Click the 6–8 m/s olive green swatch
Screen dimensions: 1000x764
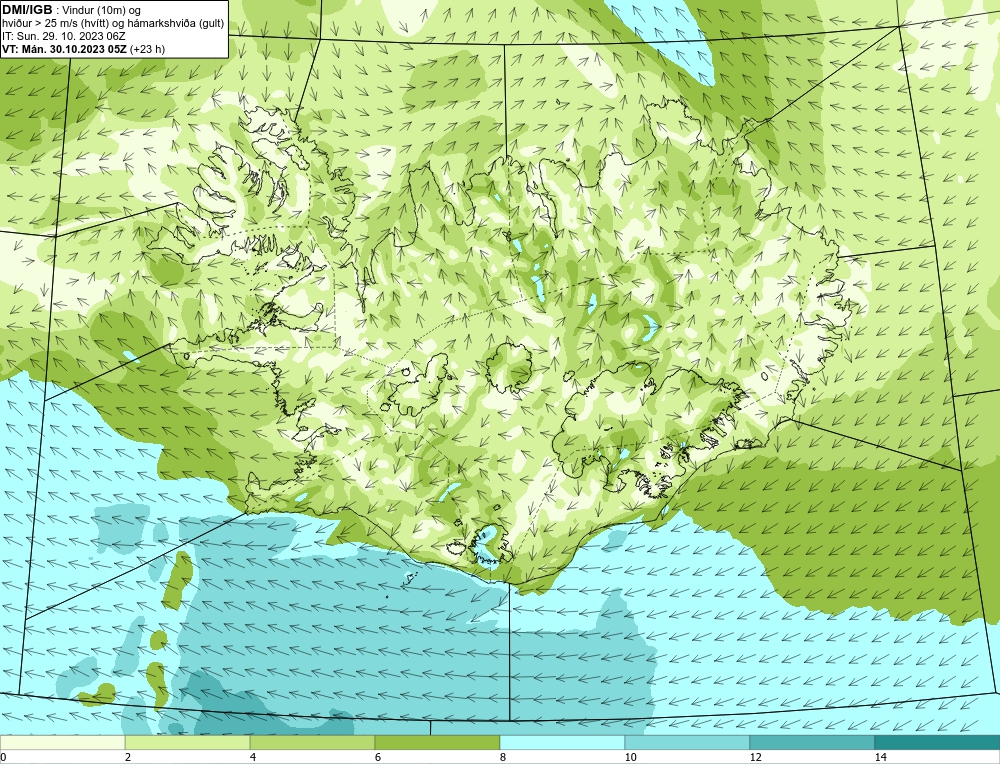pos(438,742)
